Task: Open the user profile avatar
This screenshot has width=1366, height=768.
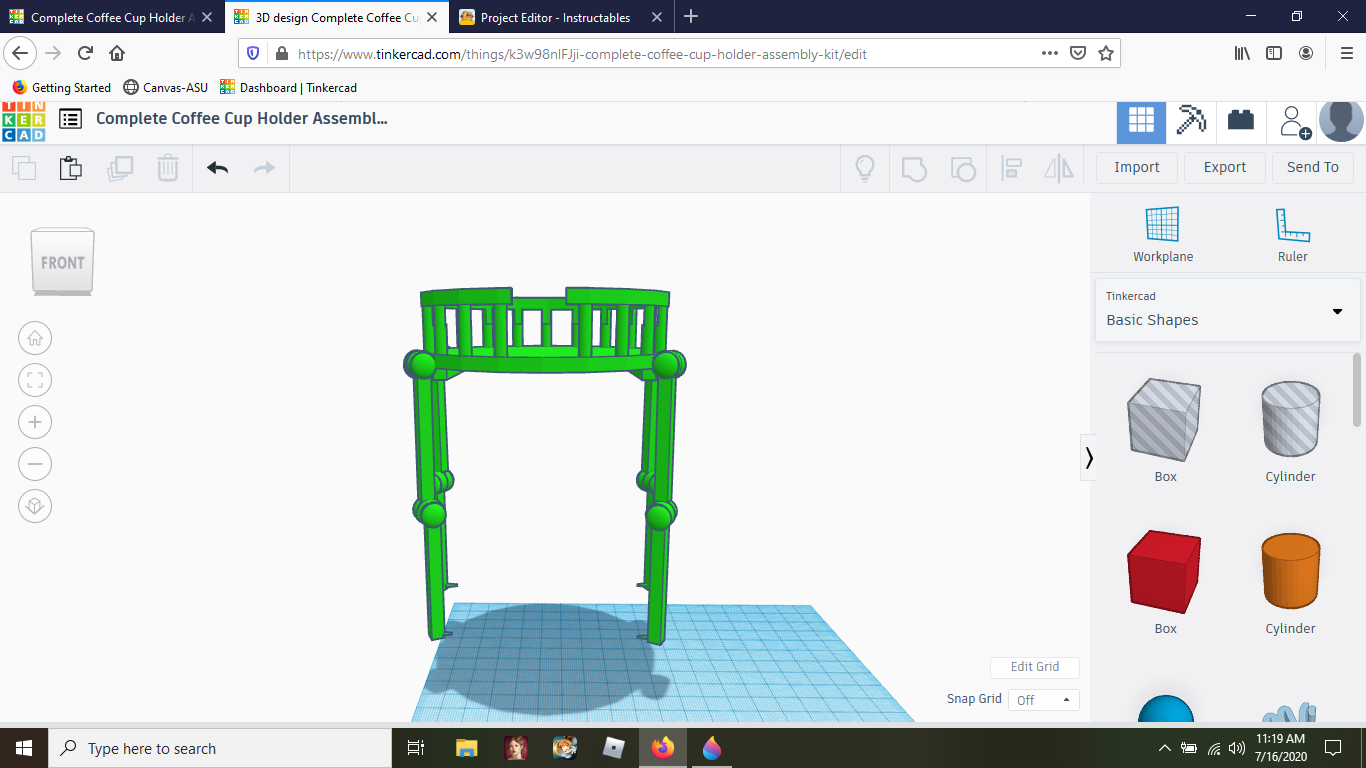Action: [x=1341, y=121]
